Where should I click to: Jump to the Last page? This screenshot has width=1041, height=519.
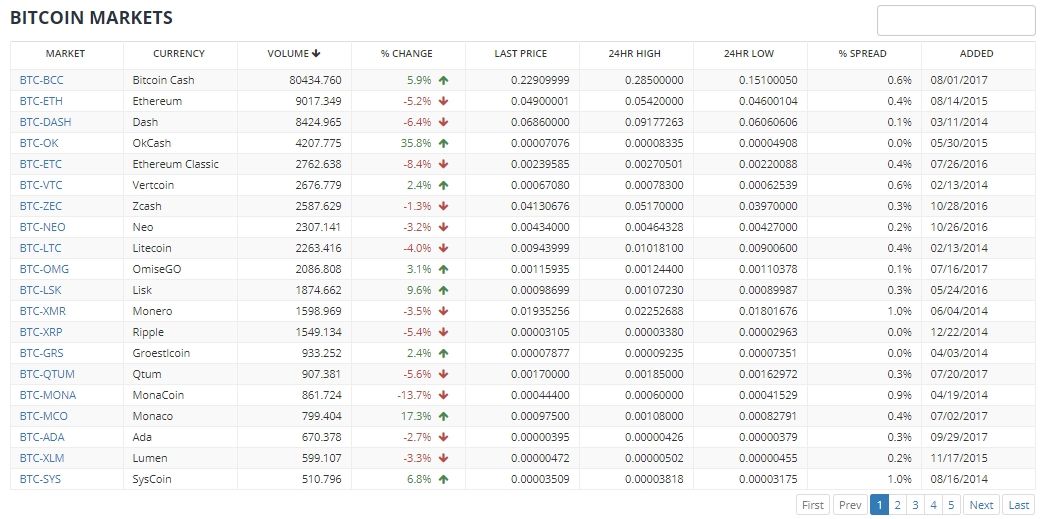(x=1018, y=506)
